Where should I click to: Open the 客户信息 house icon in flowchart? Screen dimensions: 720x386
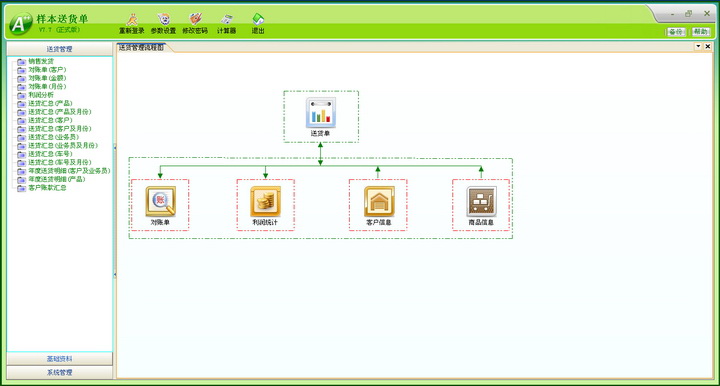coord(379,201)
